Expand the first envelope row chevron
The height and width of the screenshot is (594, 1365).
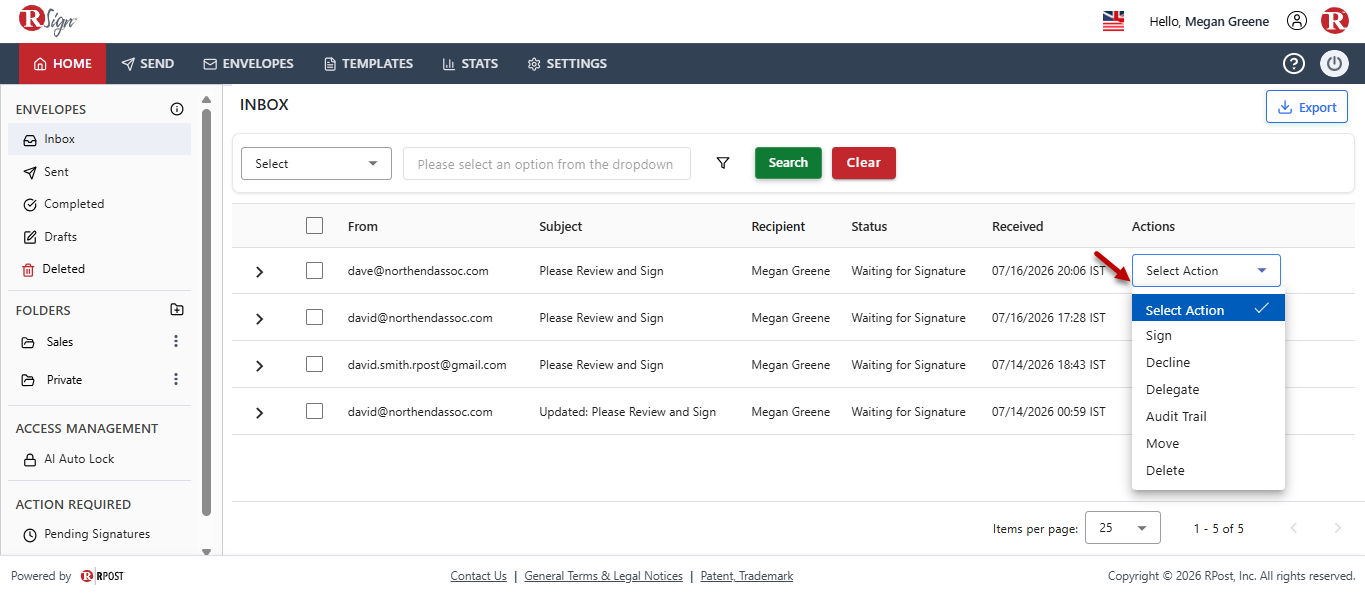(x=259, y=272)
